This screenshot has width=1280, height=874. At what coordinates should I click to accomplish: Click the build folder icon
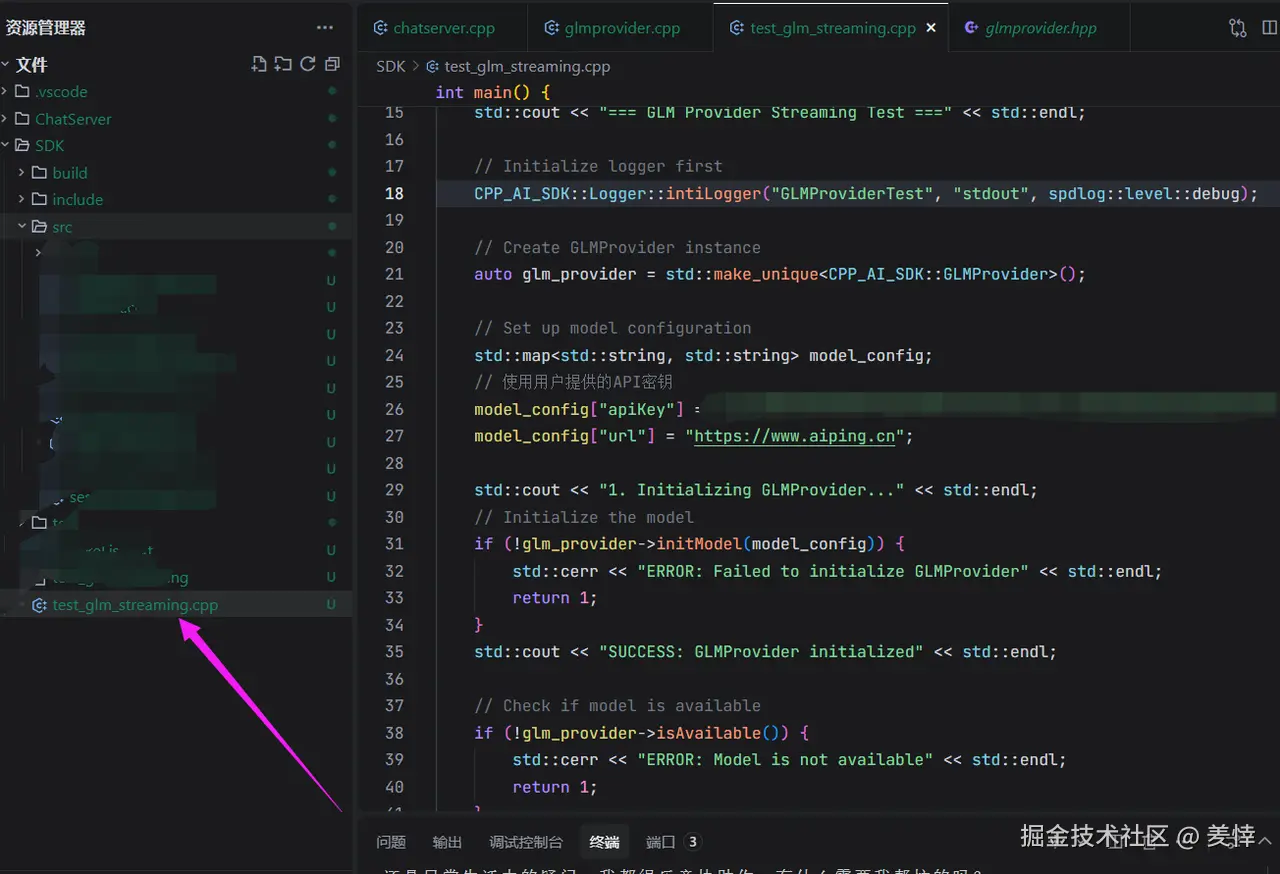pos(40,172)
